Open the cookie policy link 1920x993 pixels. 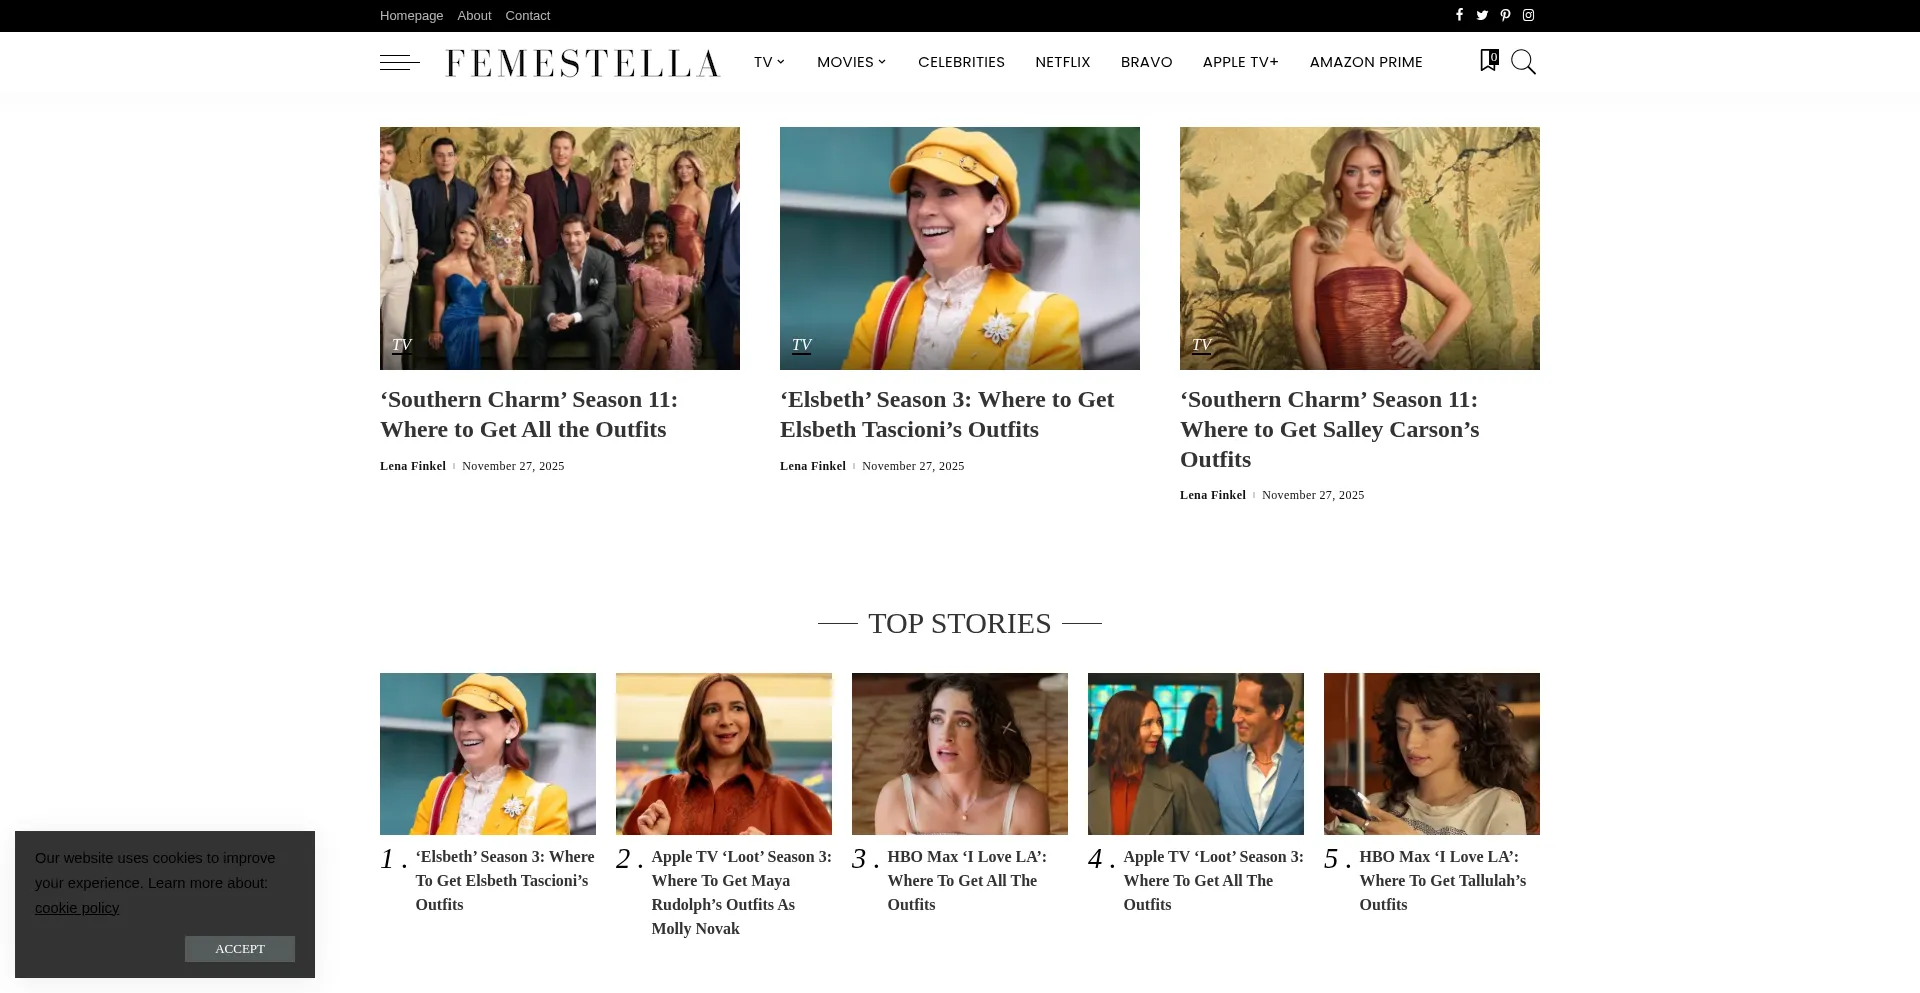pos(77,908)
